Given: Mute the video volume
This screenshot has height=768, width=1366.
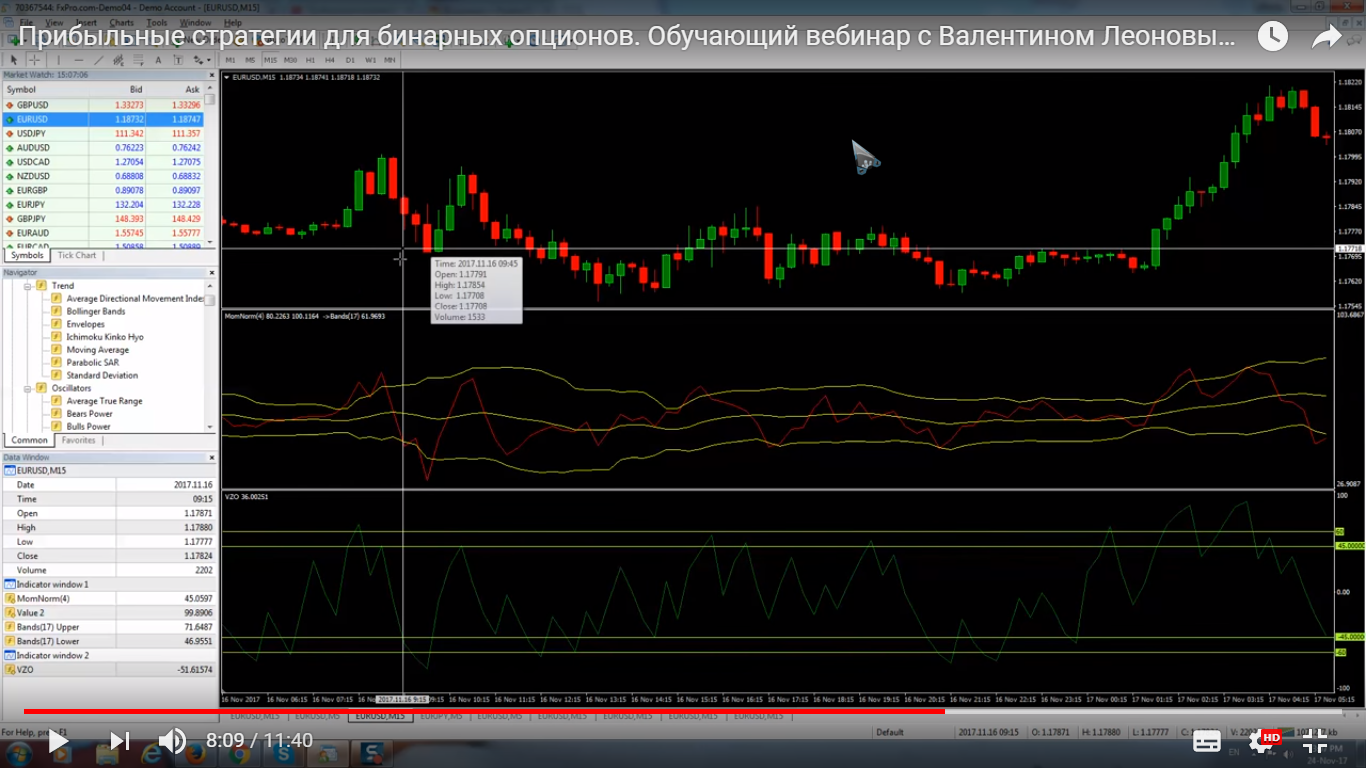Looking at the screenshot, I should [172, 741].
